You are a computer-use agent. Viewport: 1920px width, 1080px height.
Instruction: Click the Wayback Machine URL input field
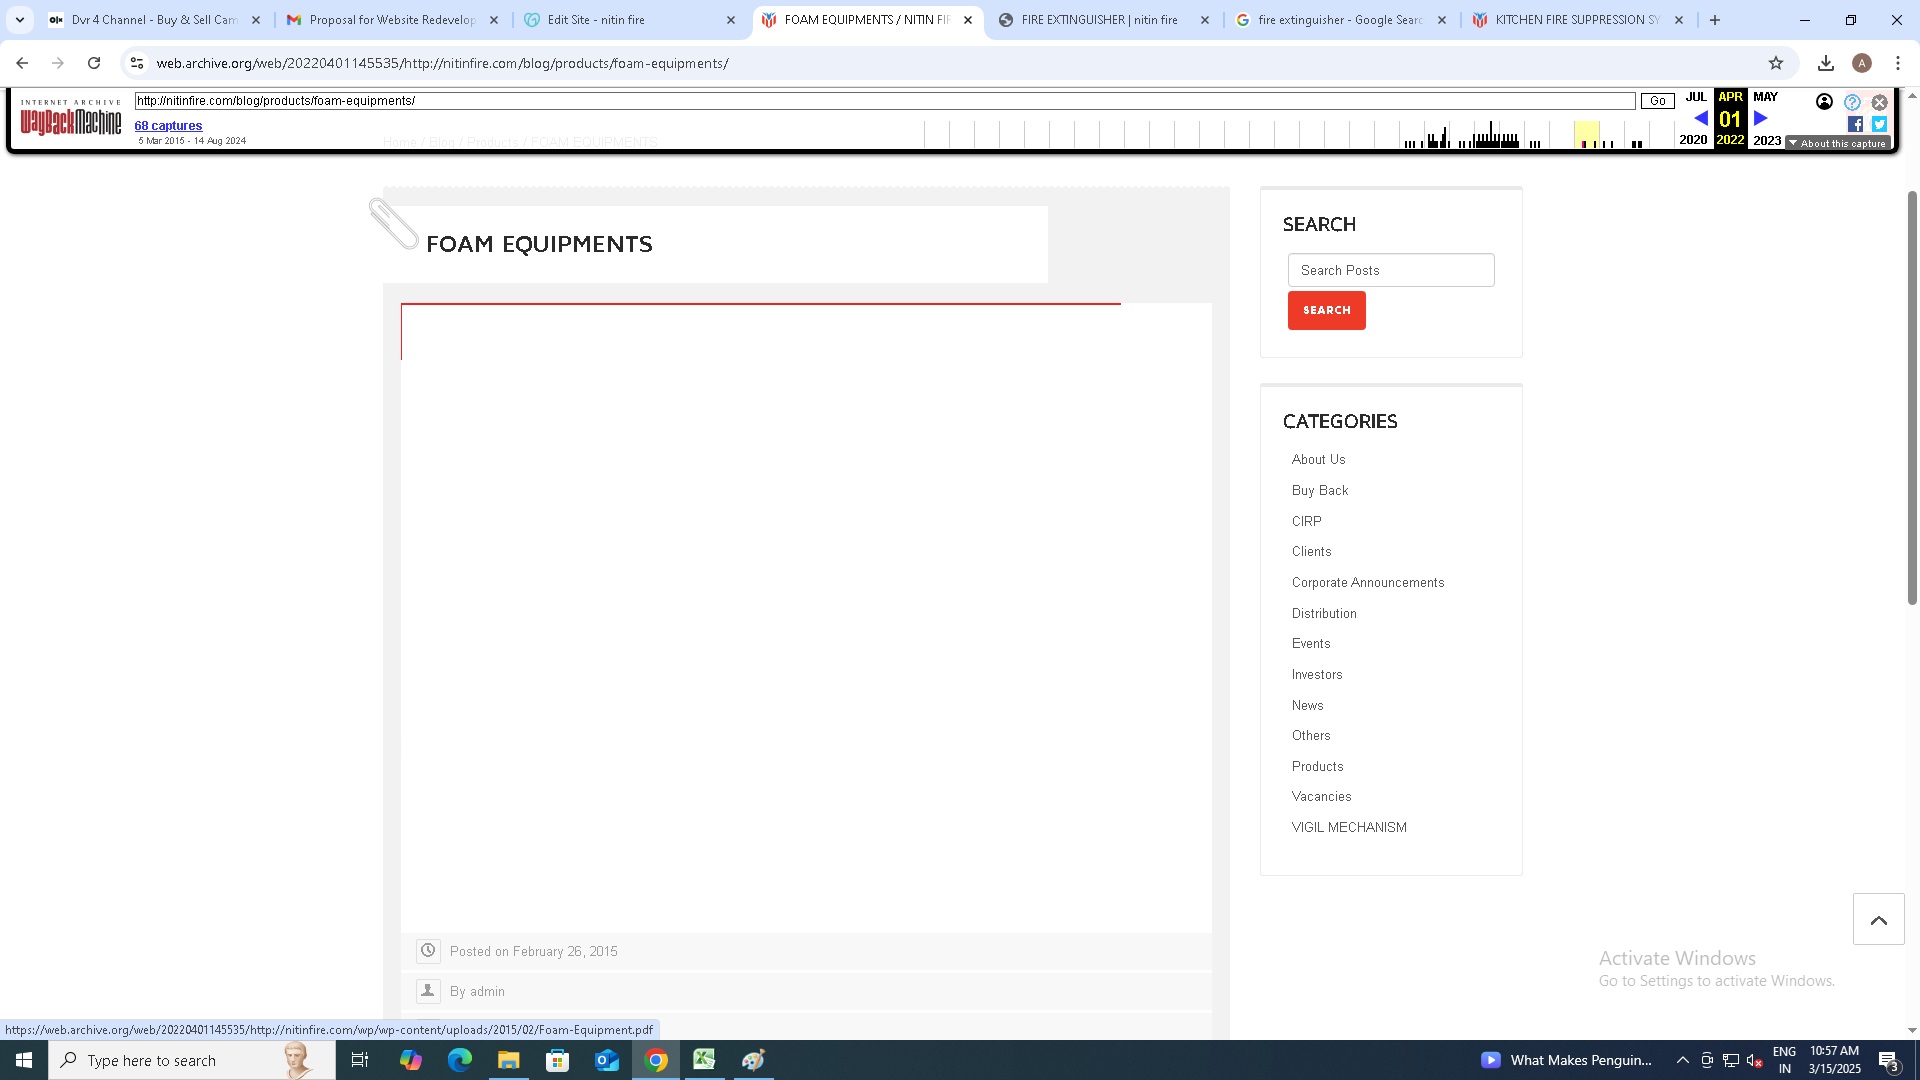[x=885, y=101]
